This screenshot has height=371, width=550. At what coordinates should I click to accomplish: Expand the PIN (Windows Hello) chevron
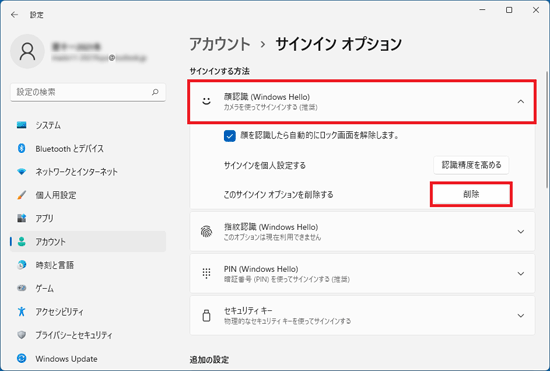point(521,274)
